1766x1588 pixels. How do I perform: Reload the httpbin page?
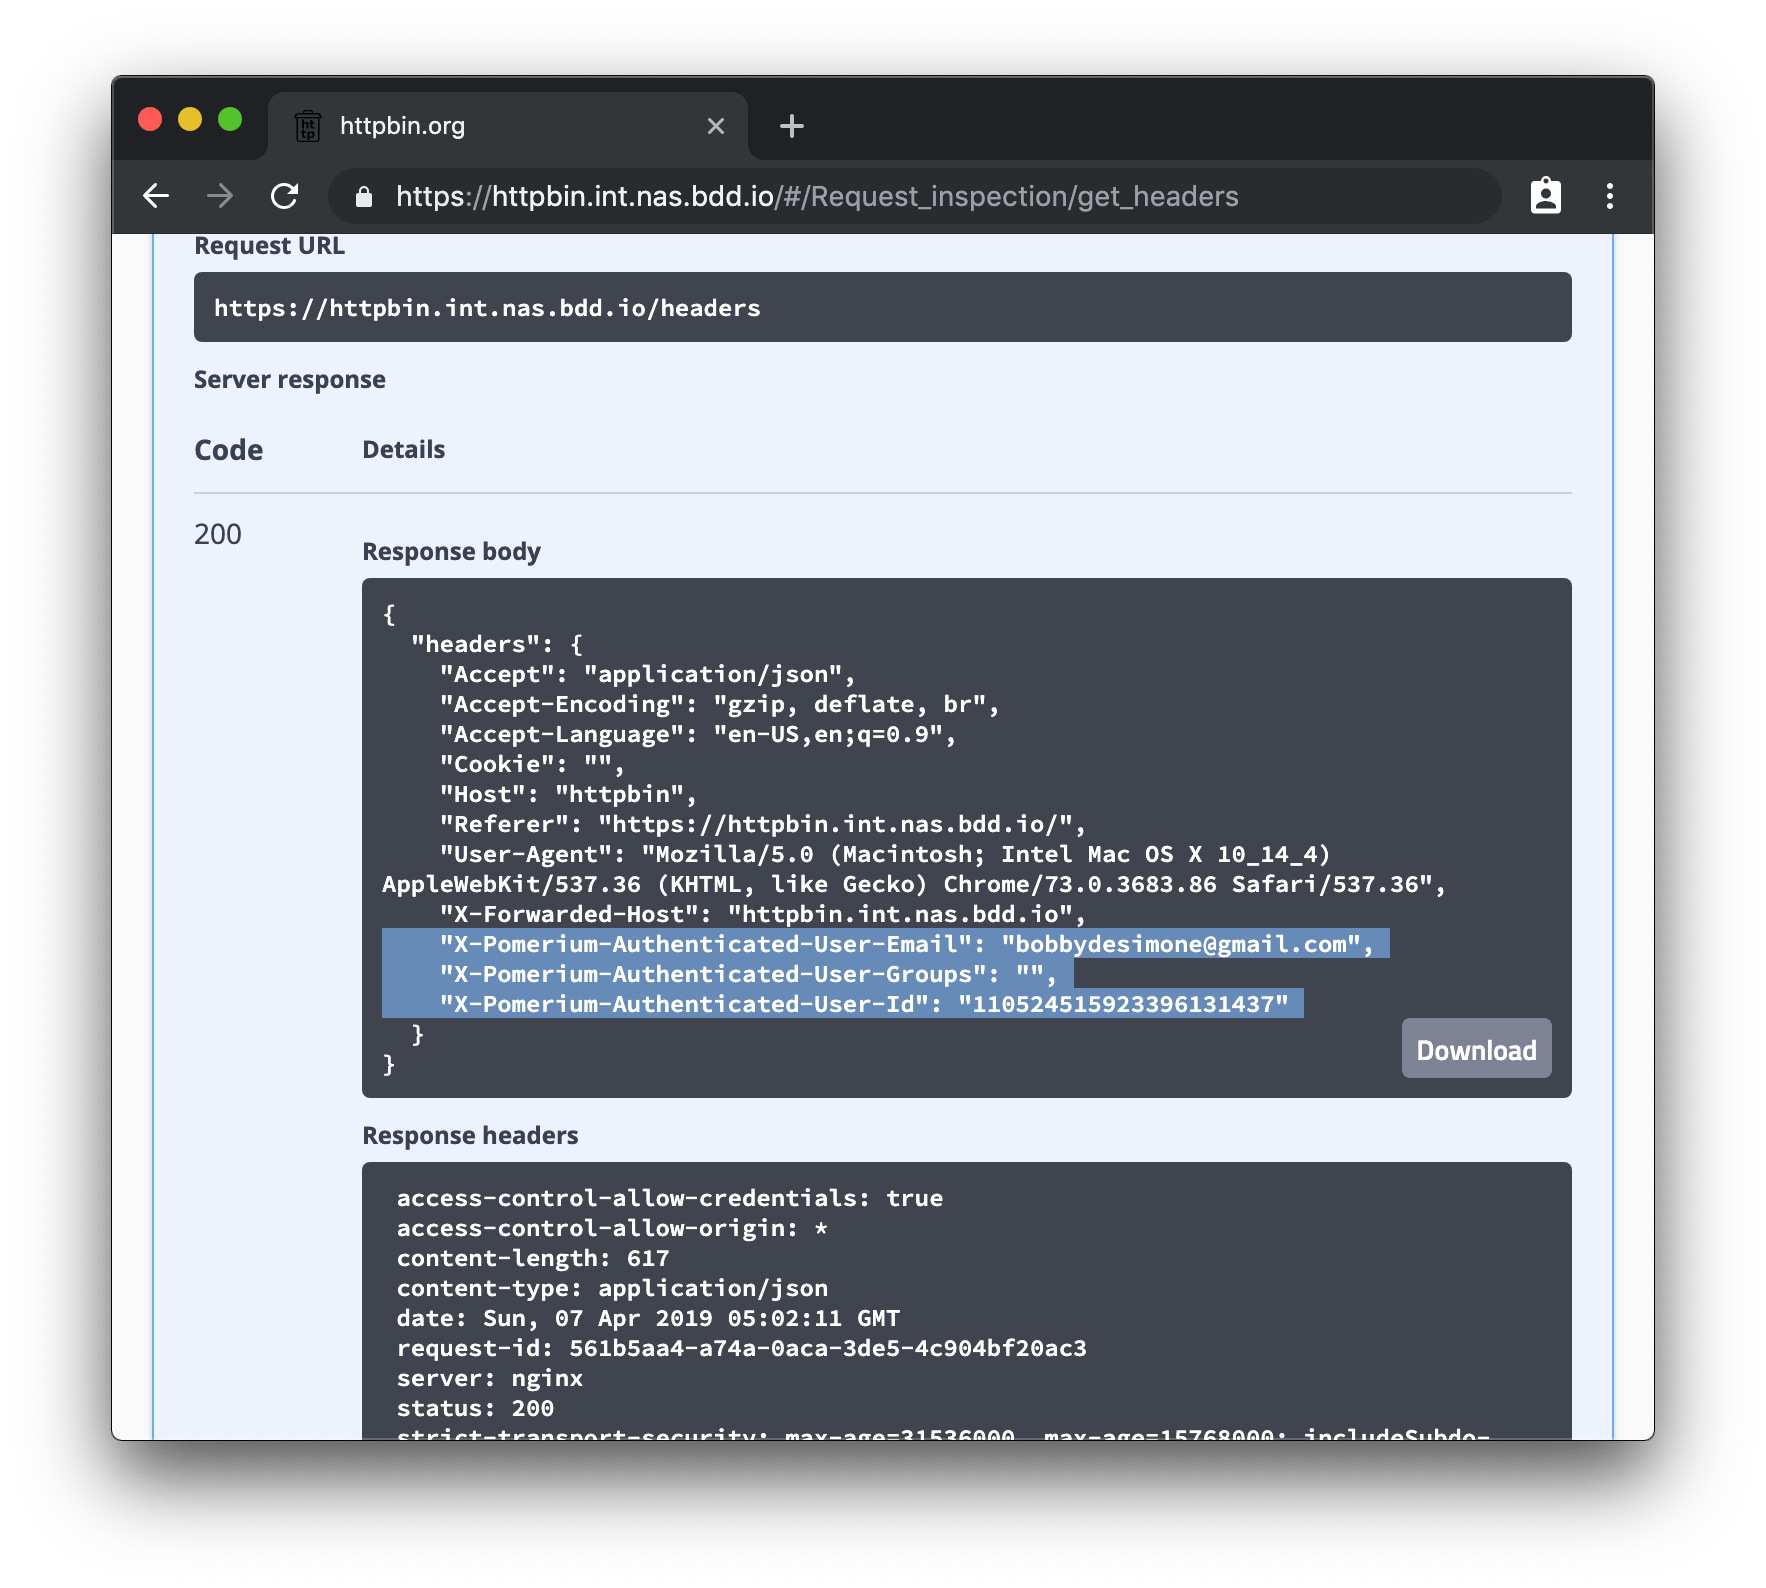click(x=285, y=196)
